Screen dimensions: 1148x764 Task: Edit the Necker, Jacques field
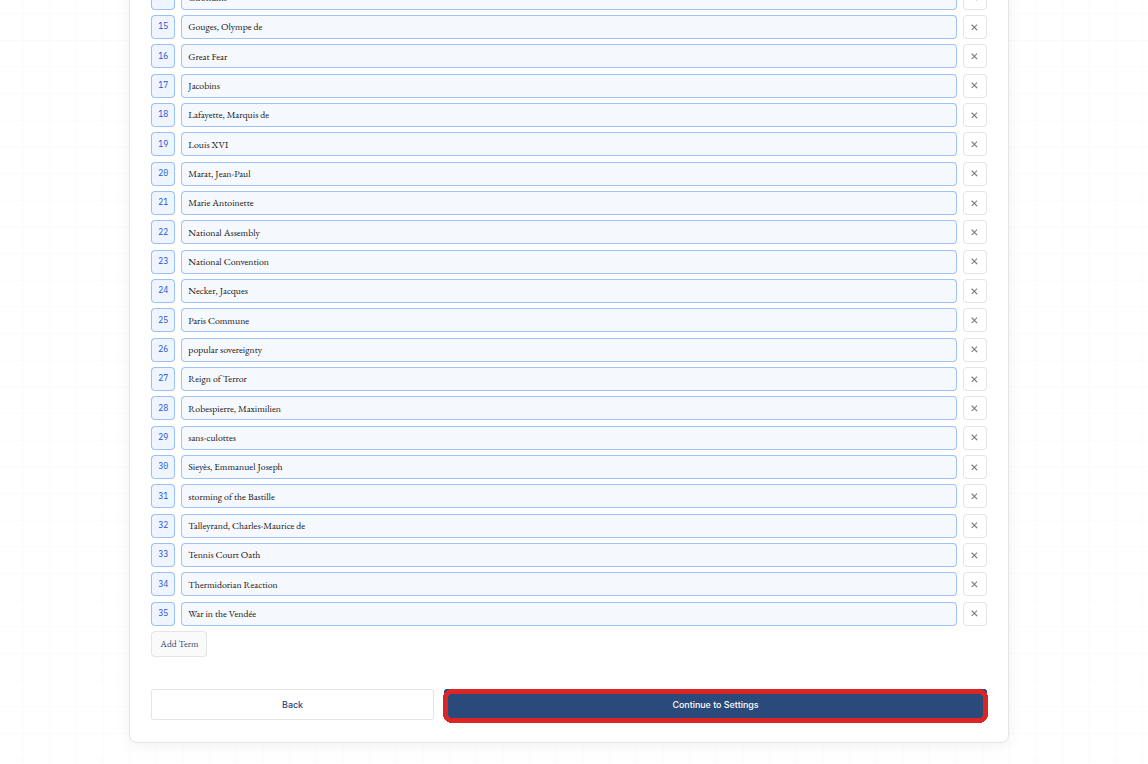[569, 291]
